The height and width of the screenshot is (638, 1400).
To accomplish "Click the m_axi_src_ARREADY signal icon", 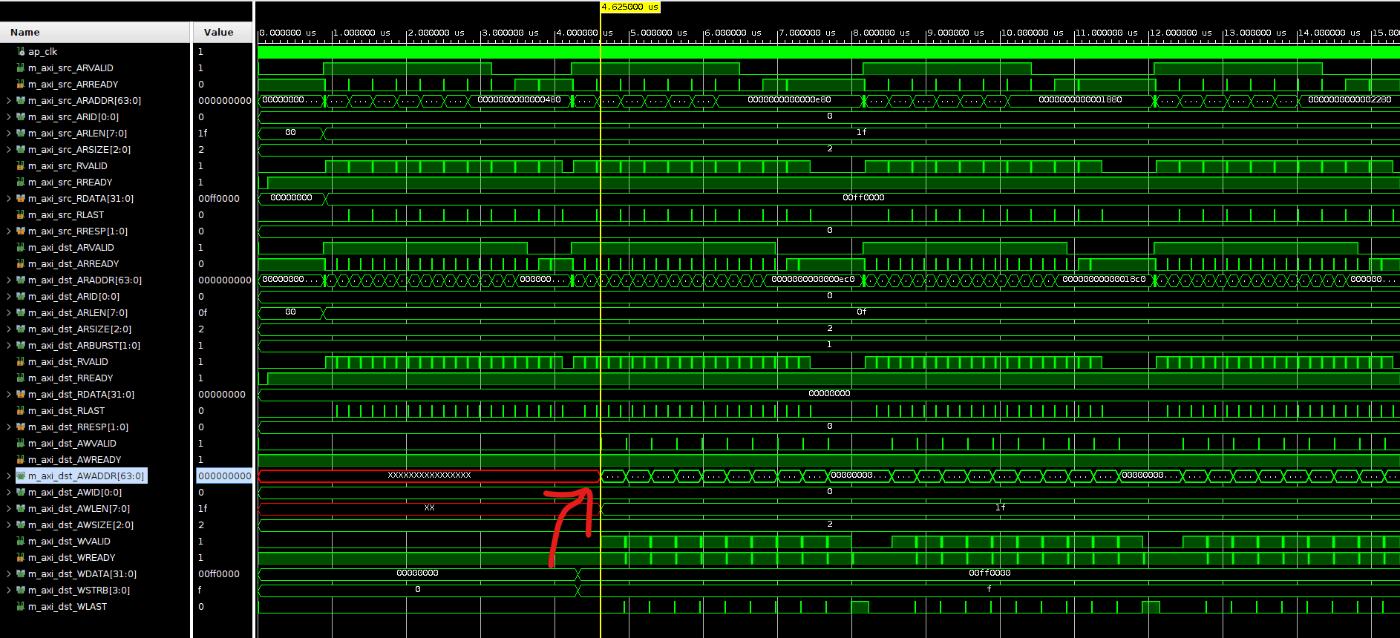I will click(x=21, y=84).
